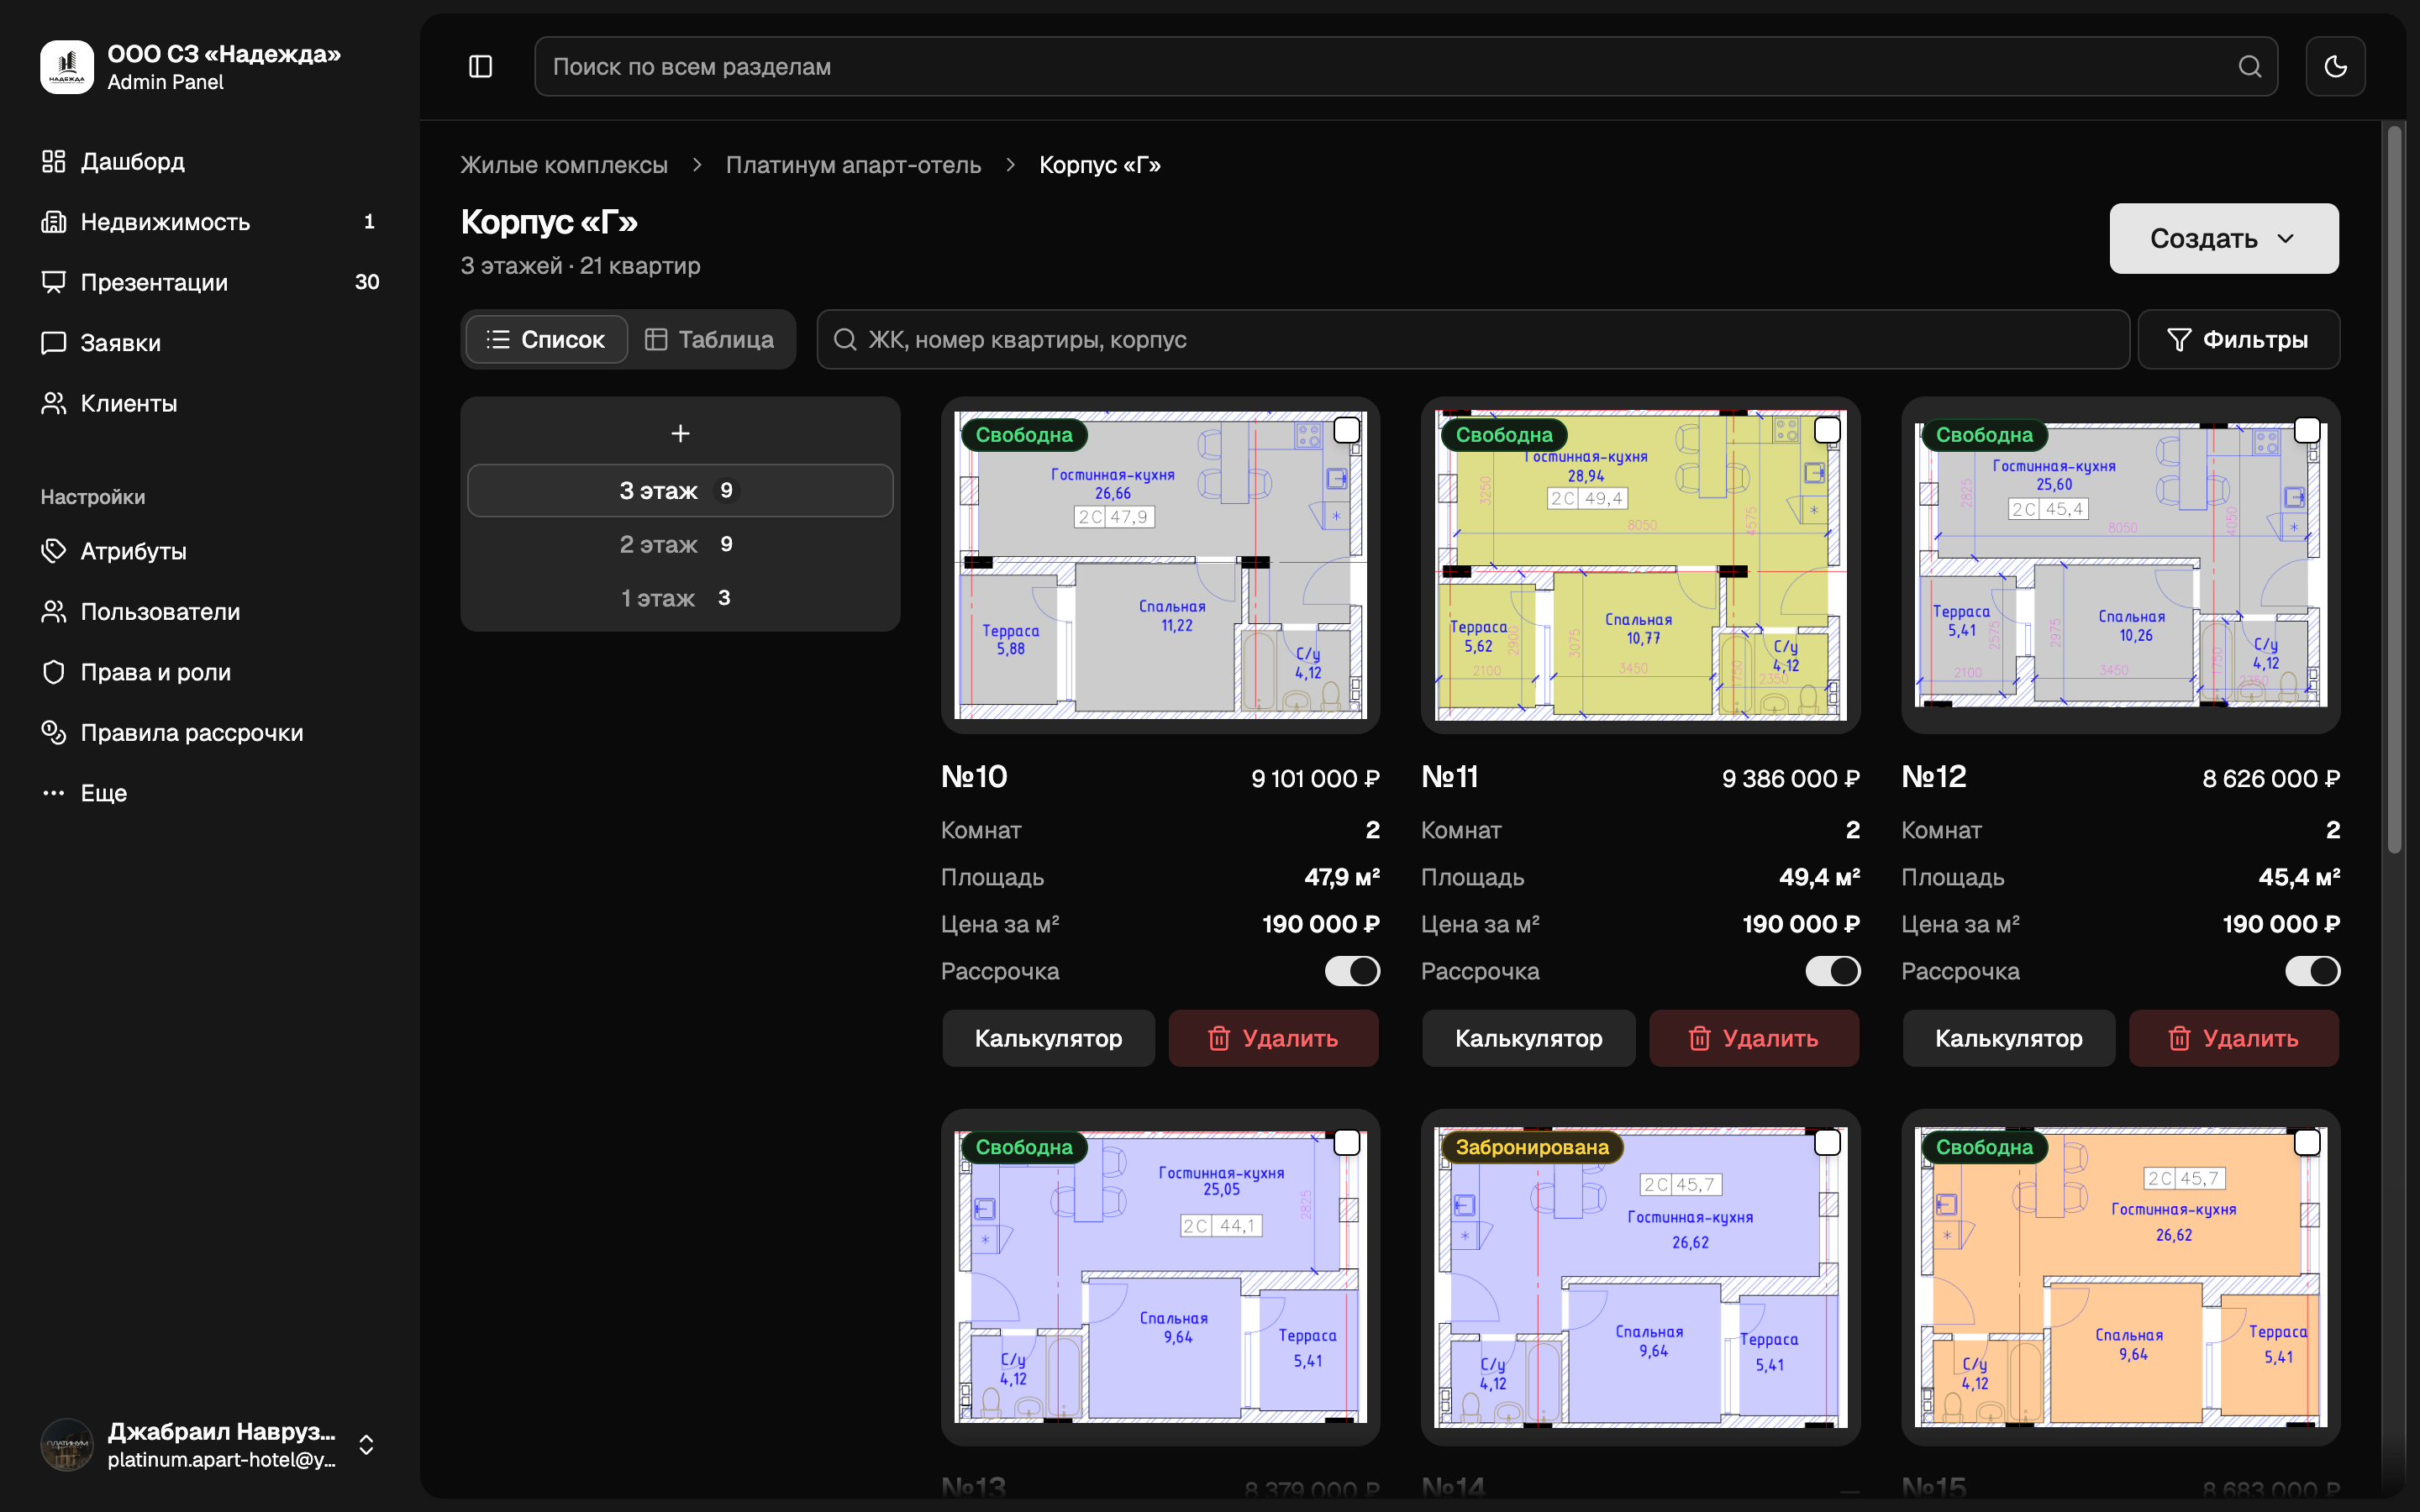
Task: Go to Платинум апарт-отель breadcrumb
Action: (x=853, y=165)
